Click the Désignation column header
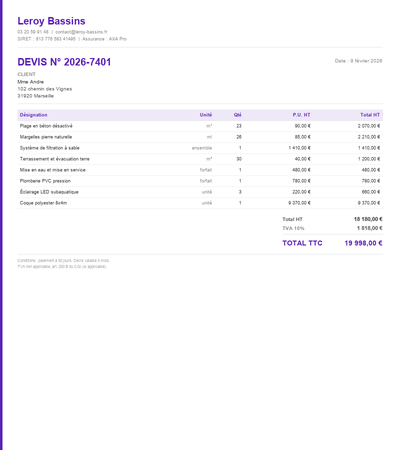Viewport: 400px width, 450px height. 33,115
